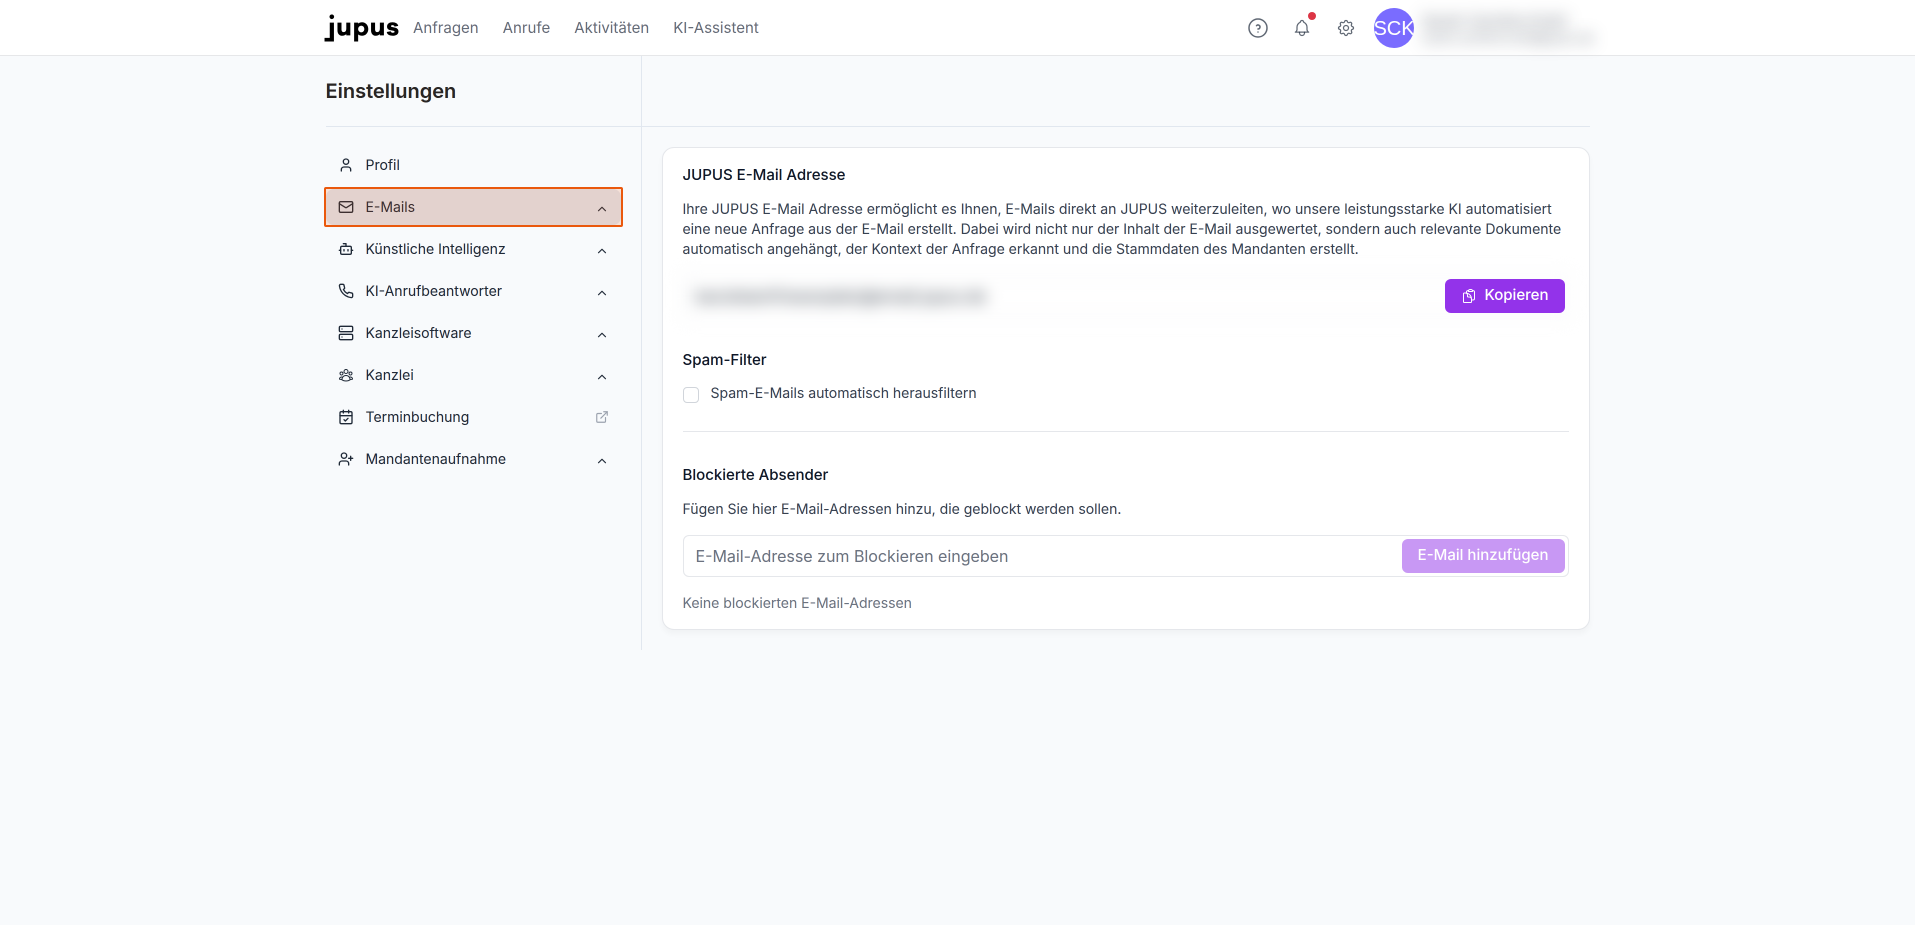Go to Aktivitäten
This screenshot has width=1915, height=929.
[612, 28]
